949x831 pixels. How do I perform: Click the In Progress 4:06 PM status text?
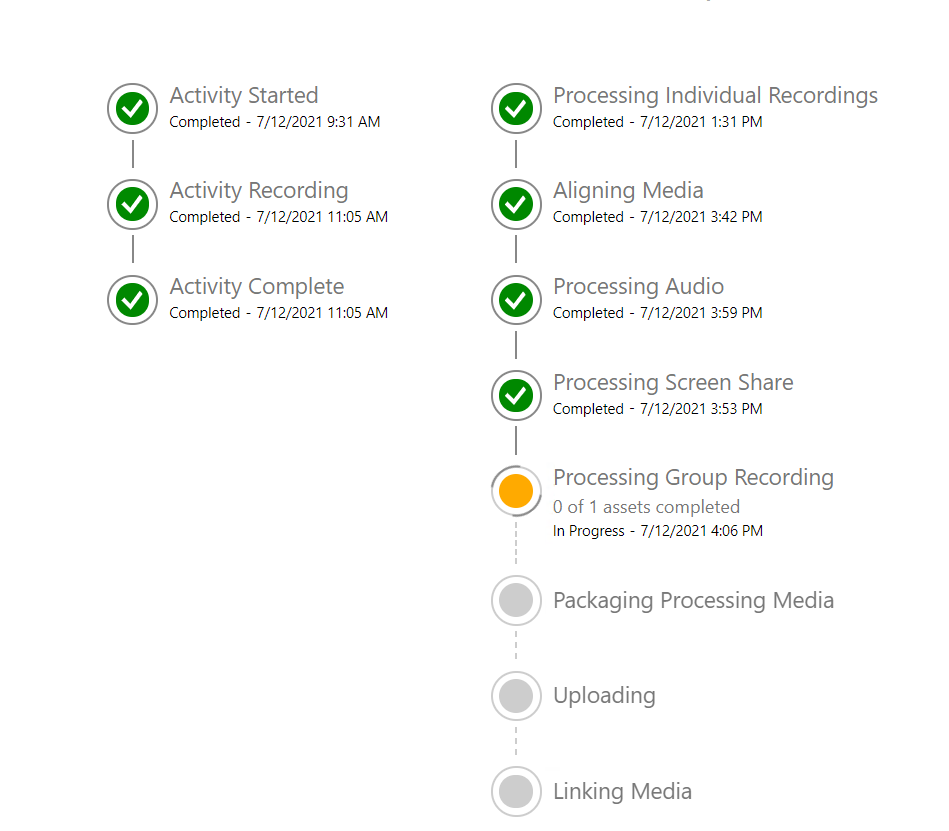click(x=658, y=531)
